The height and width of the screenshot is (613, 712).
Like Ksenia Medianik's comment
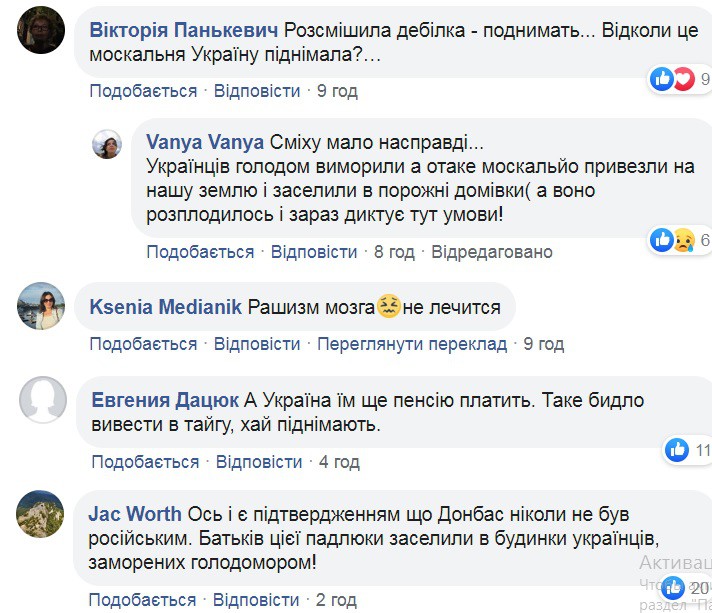click(143, 344)
